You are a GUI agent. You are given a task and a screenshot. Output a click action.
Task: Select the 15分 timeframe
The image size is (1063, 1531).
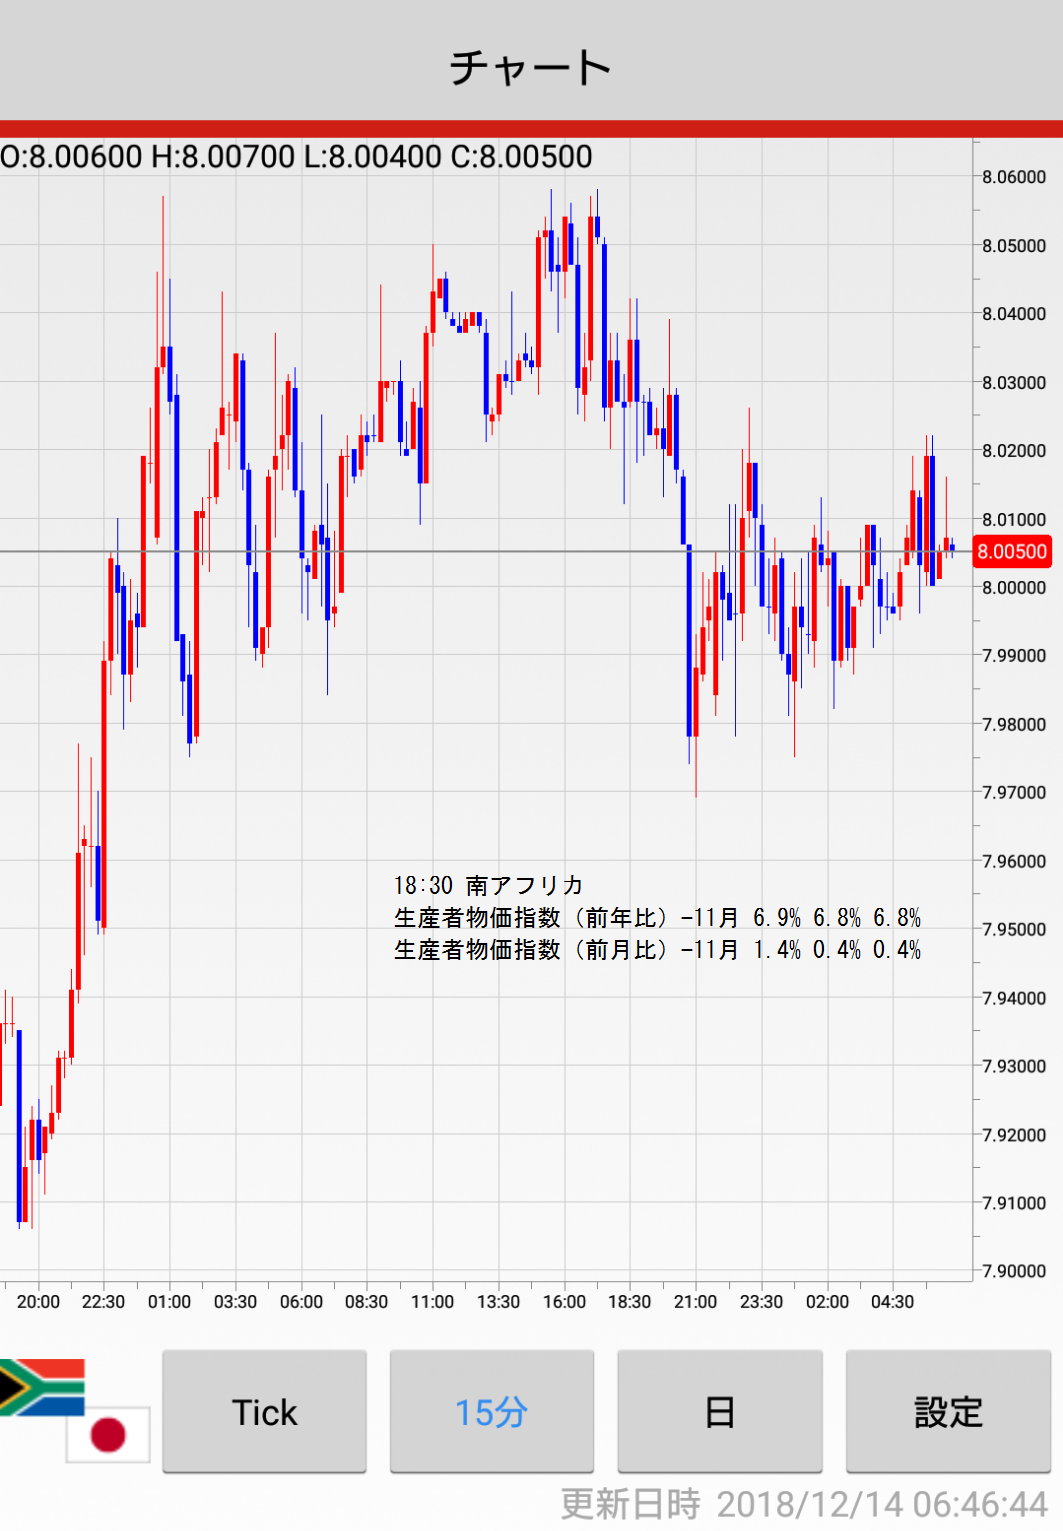[491, 1411]
